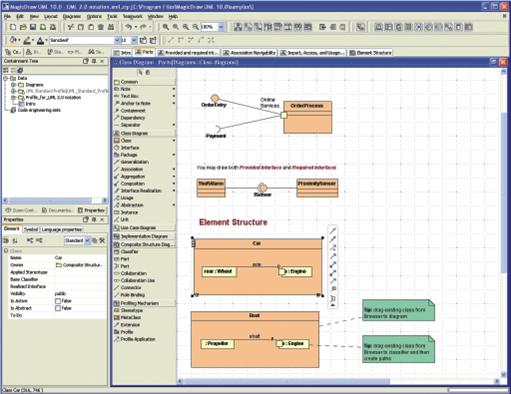Open the Note tool variants arrow
The image size is (511, 394).
coord(174,89)
